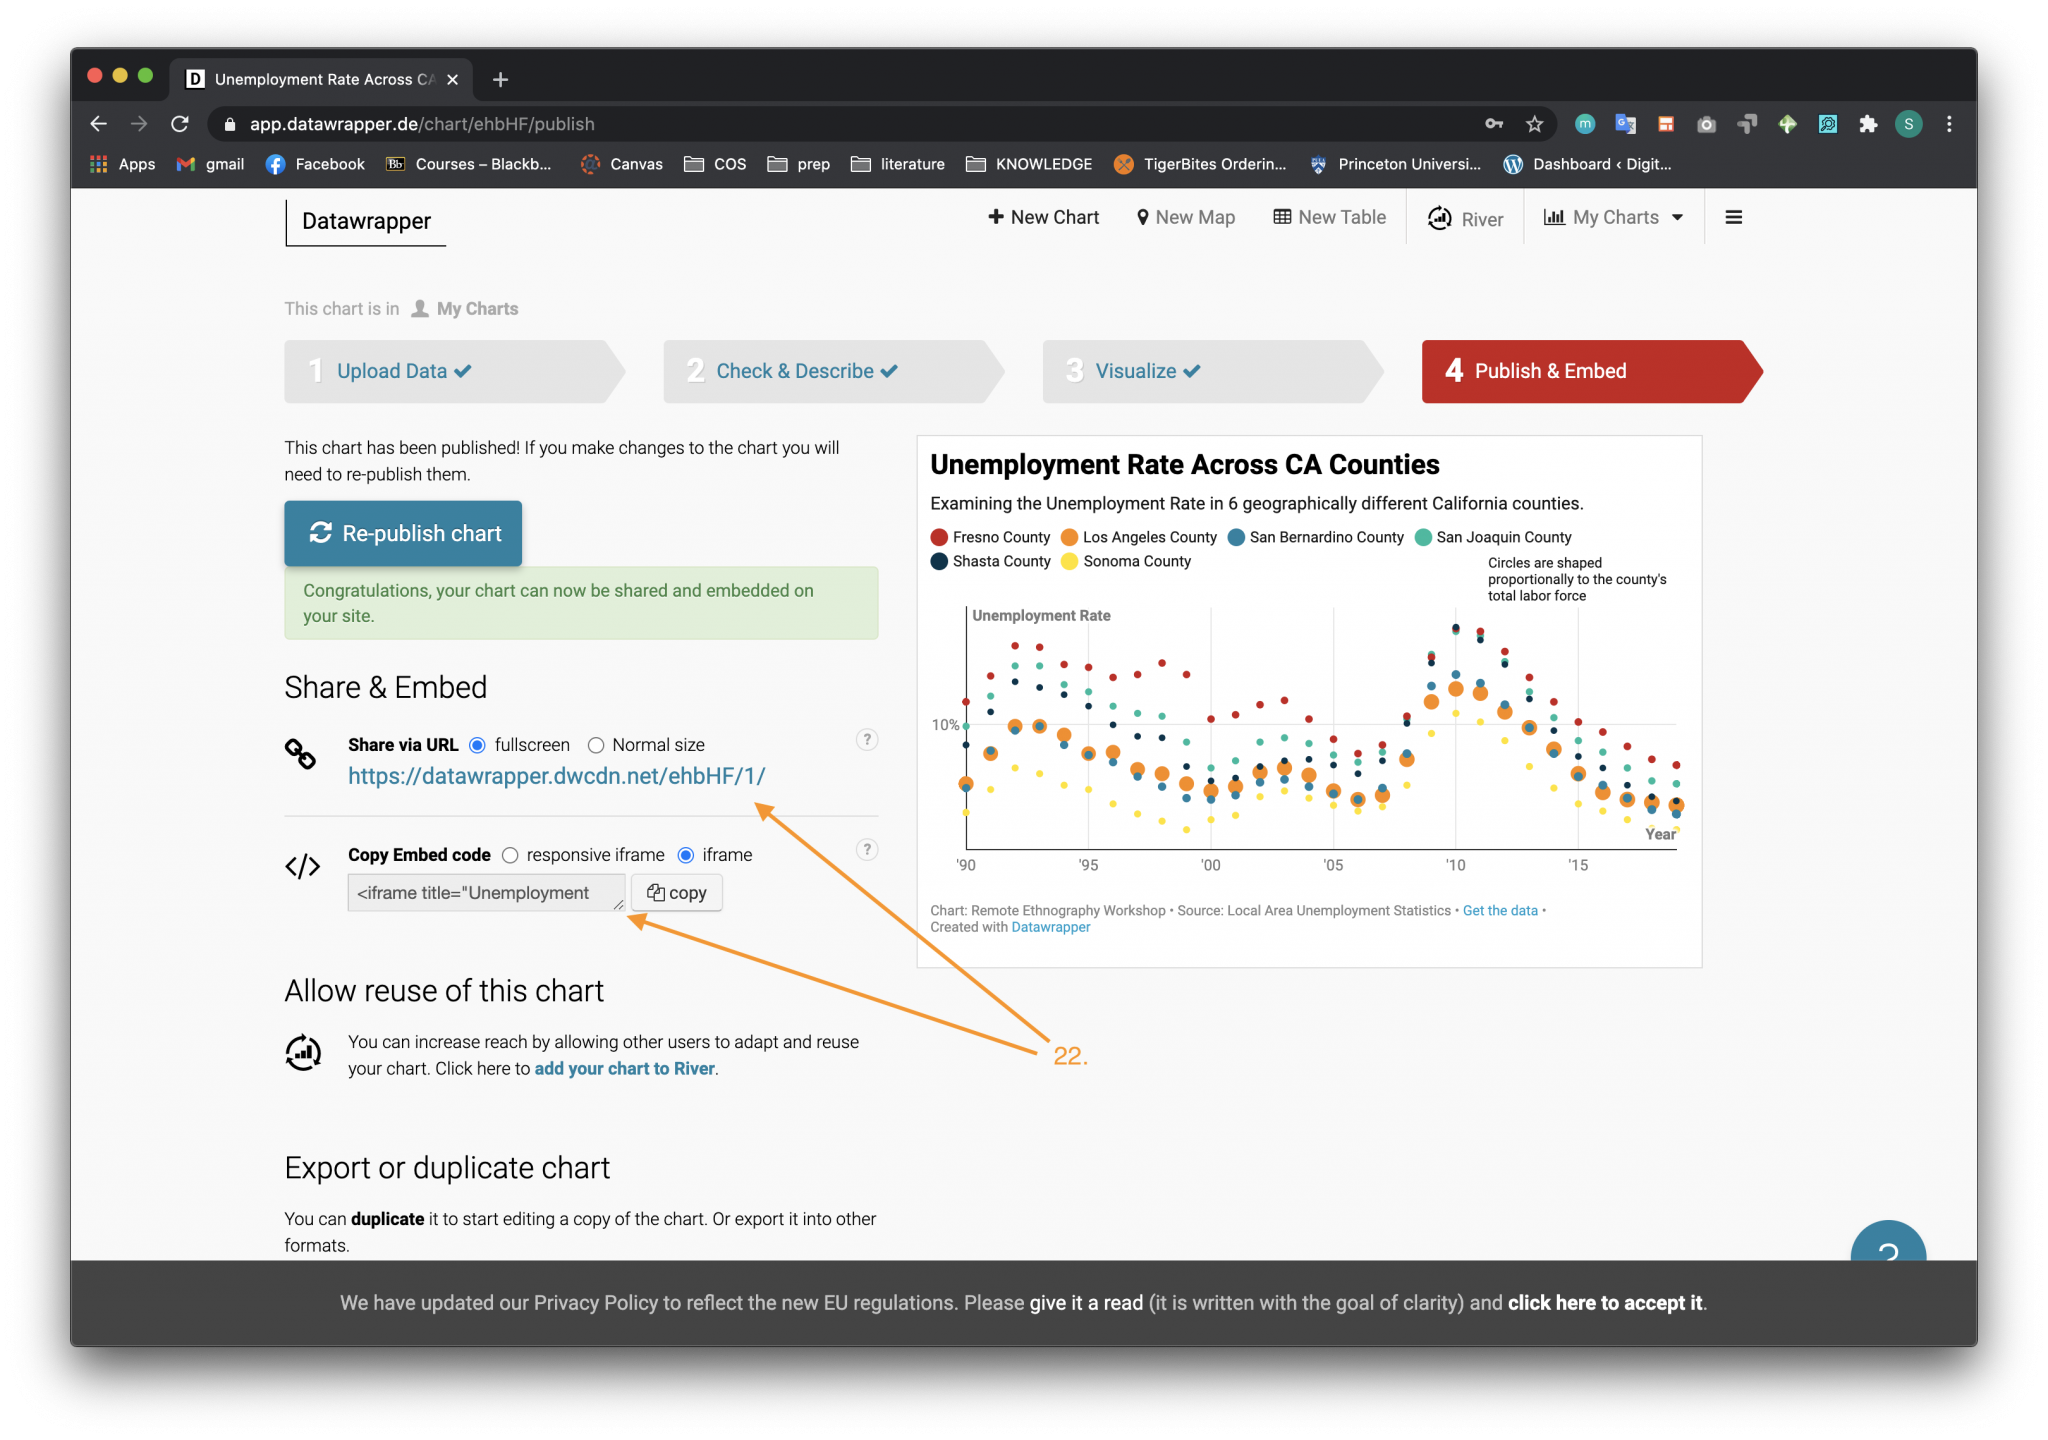
Task: Choose the fullscreen URL sharing option
Action: [478, 745]
